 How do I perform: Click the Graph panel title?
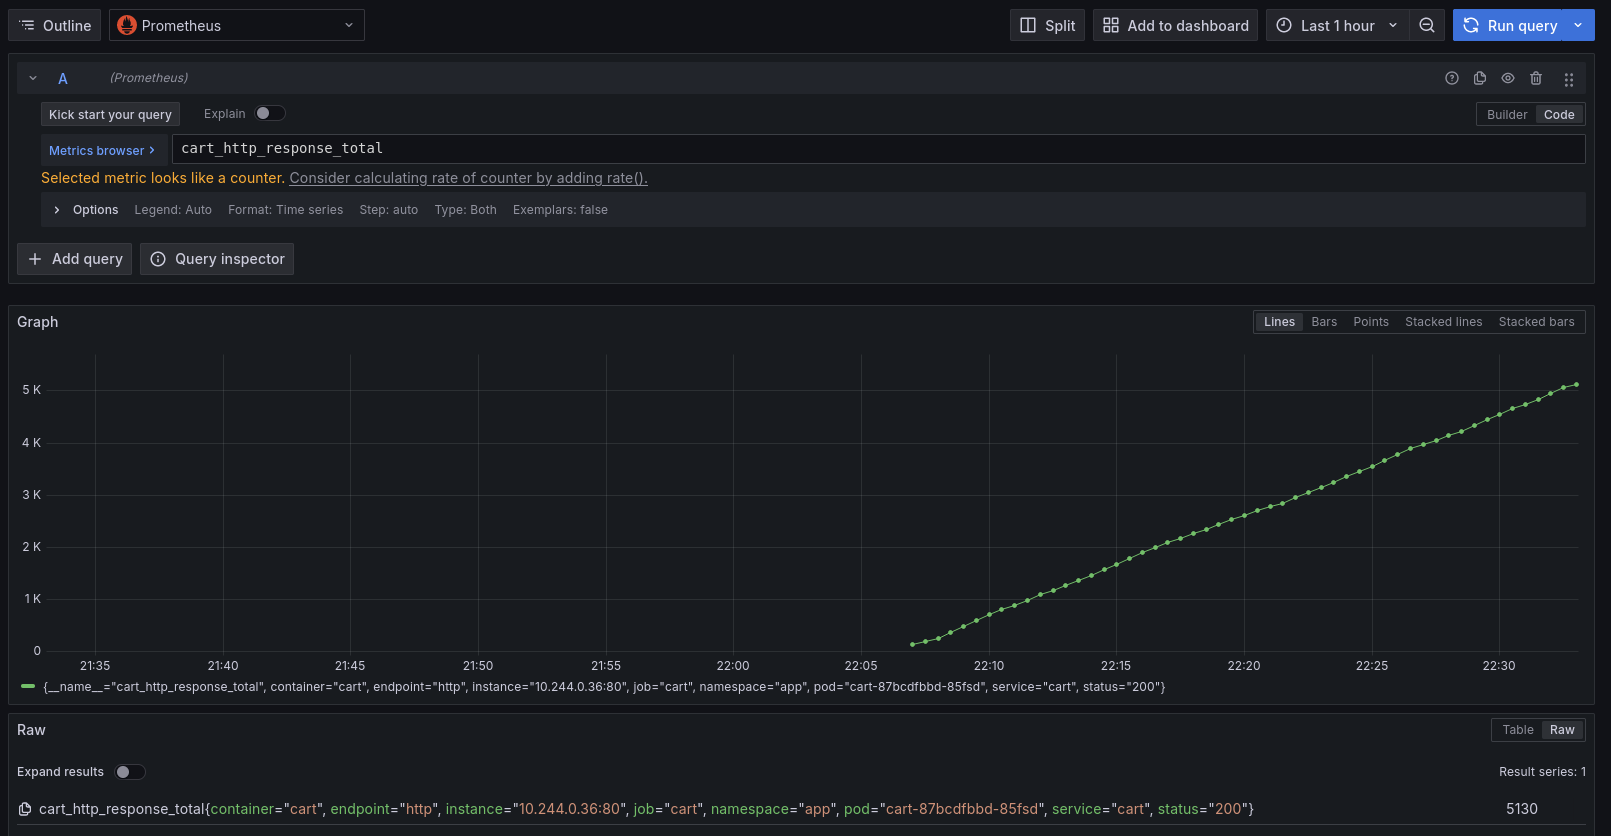[x=38, y=322]
